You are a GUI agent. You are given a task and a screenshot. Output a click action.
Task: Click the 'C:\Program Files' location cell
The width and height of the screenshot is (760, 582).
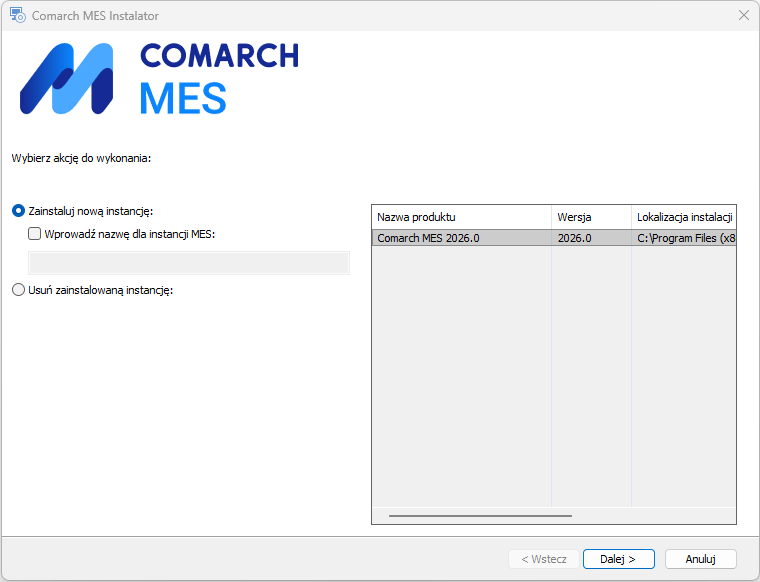(x=685, y=238)
